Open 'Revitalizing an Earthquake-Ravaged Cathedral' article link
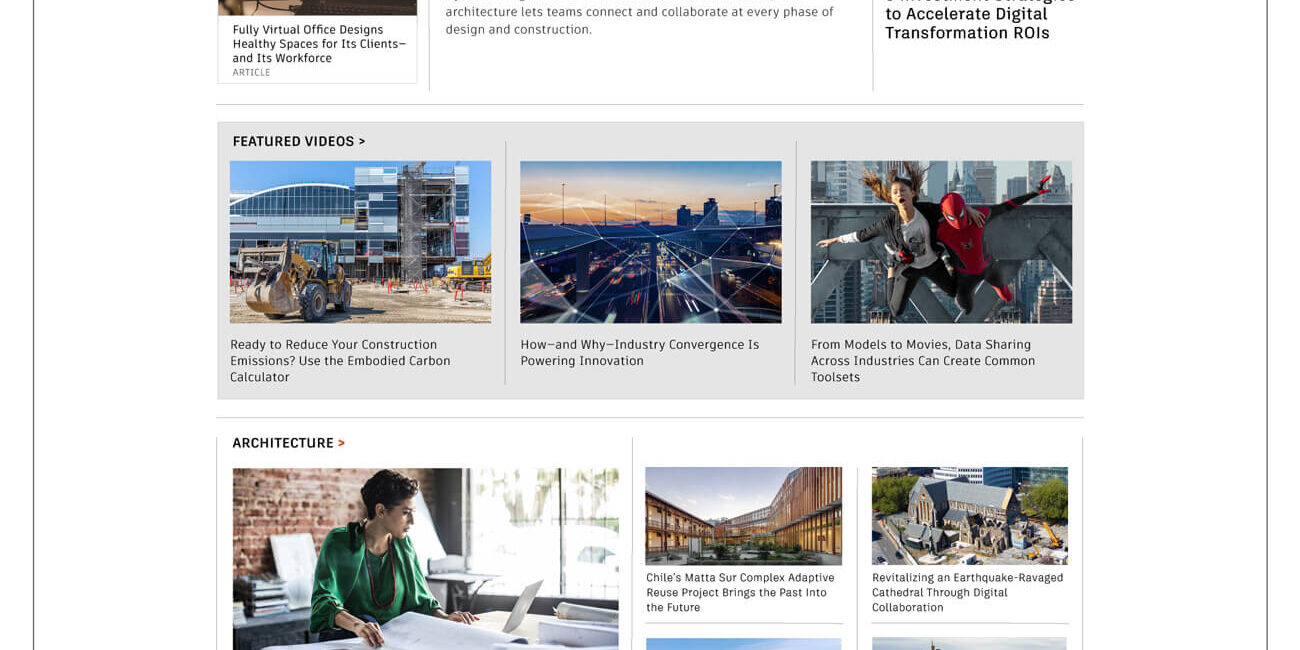The width and height of the screenshot is (1300, 650). click(967, 592)
